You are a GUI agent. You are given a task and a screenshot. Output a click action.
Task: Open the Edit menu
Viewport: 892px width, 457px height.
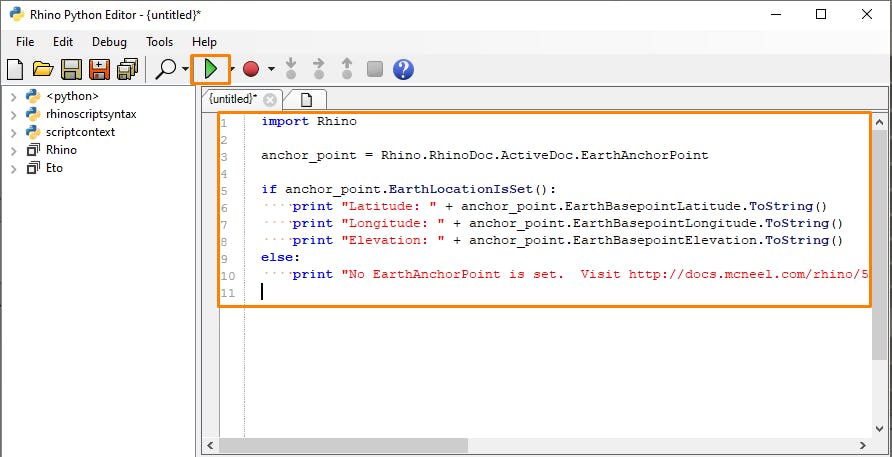coord(63,42)
